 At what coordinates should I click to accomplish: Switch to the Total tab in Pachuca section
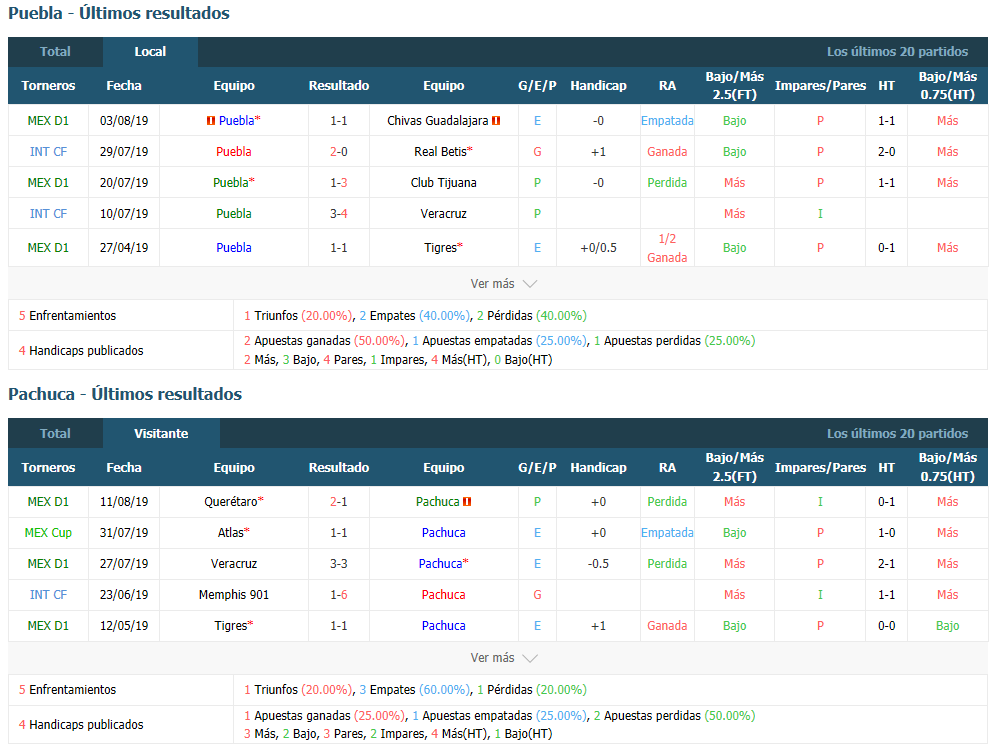[55, 433]
